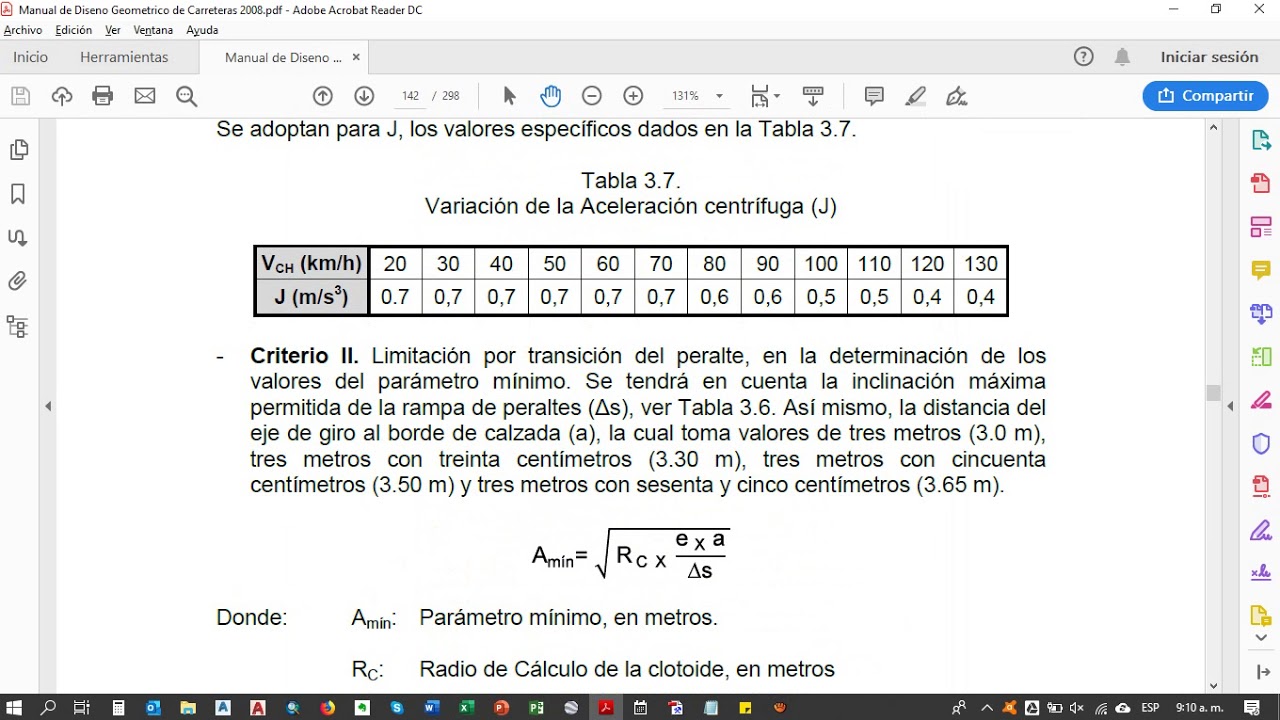Open Create PDF tool in right pane
This screenshot has height=720, width=1280.
[x=1261, y=184]
